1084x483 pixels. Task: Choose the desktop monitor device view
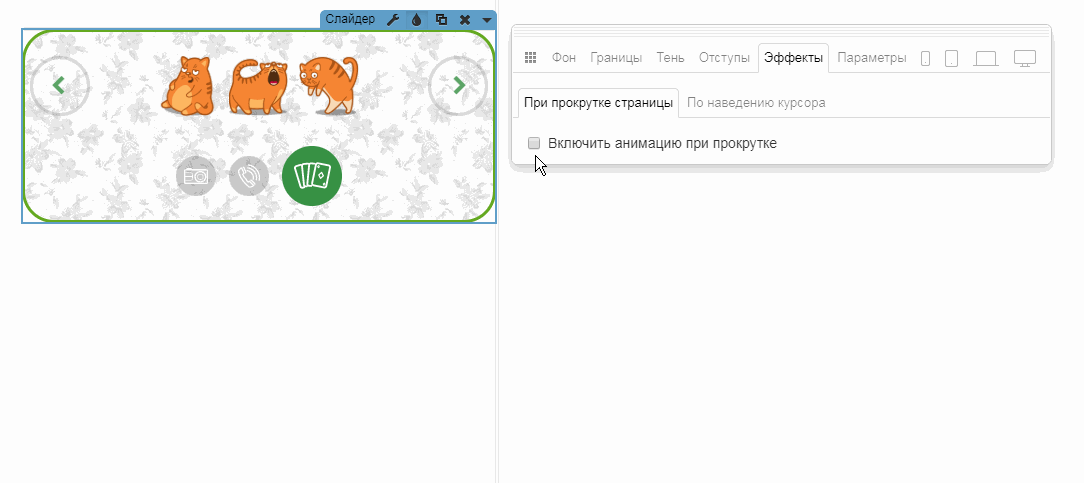(1024, 58)
